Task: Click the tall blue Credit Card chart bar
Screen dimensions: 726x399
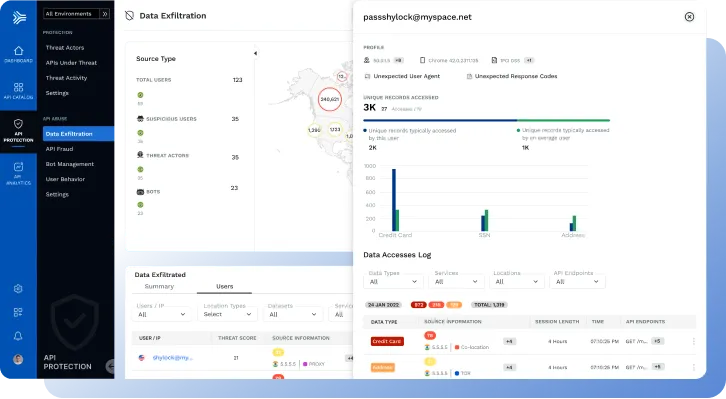Action: click(394, 200)
